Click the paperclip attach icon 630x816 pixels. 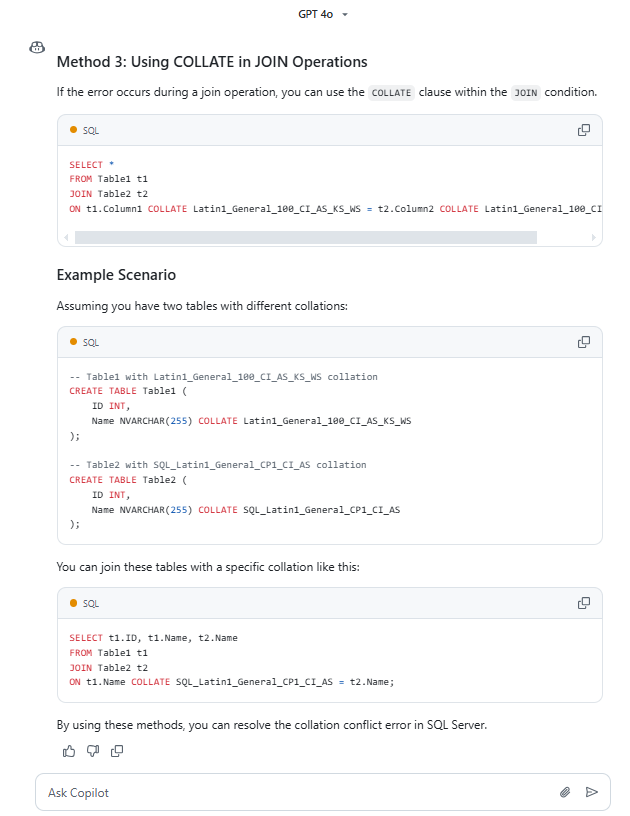[x=565, y=792]
